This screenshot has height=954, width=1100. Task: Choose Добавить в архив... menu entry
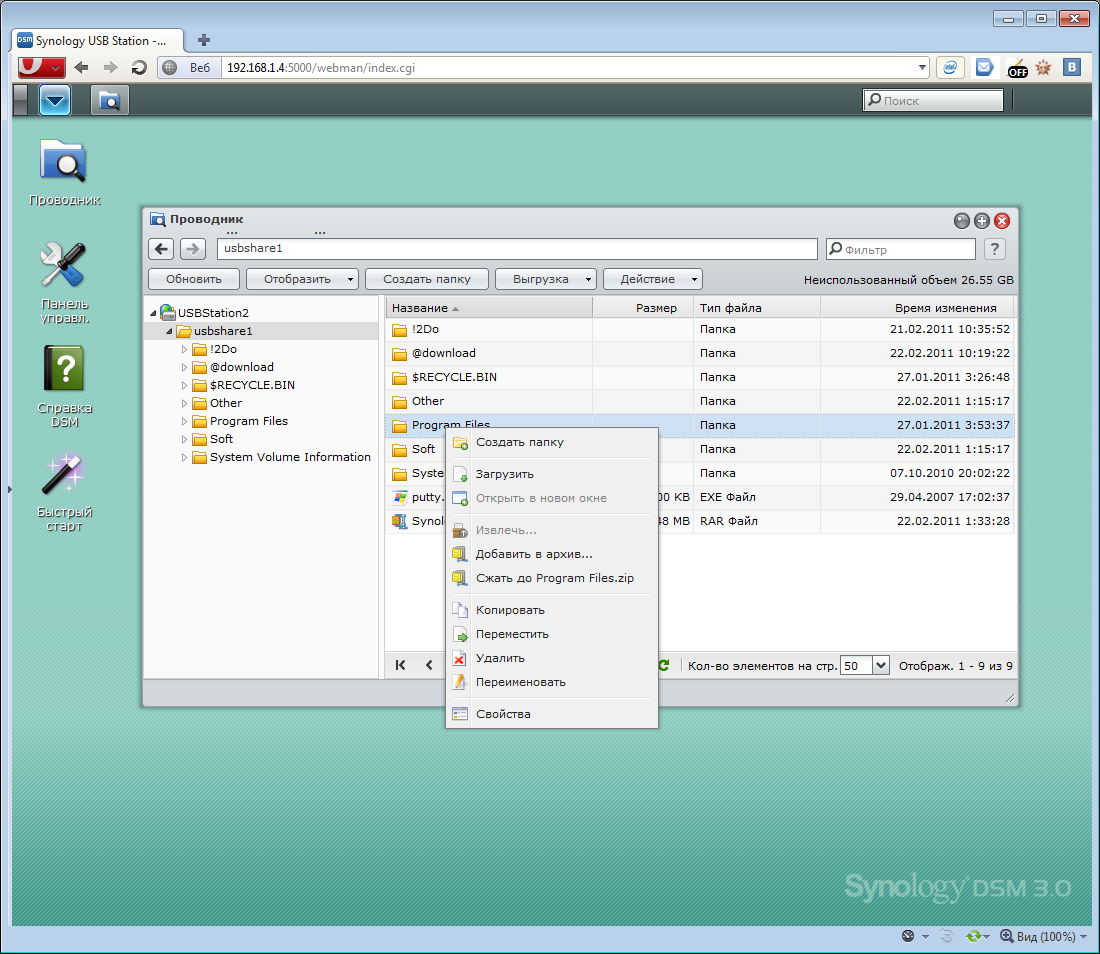point(551,554)
